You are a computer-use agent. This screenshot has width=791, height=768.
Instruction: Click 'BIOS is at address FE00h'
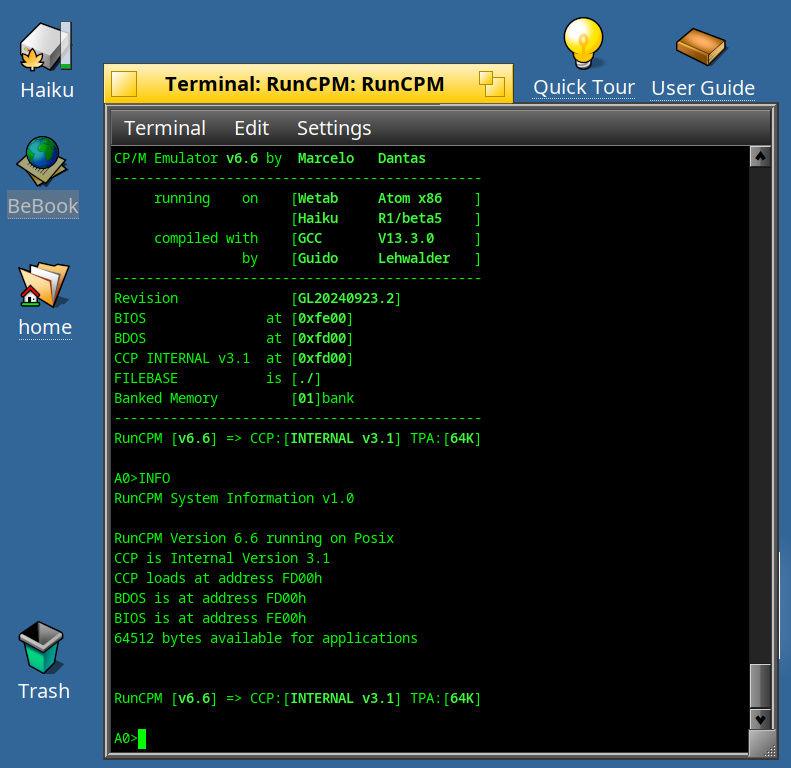(210, 618)
